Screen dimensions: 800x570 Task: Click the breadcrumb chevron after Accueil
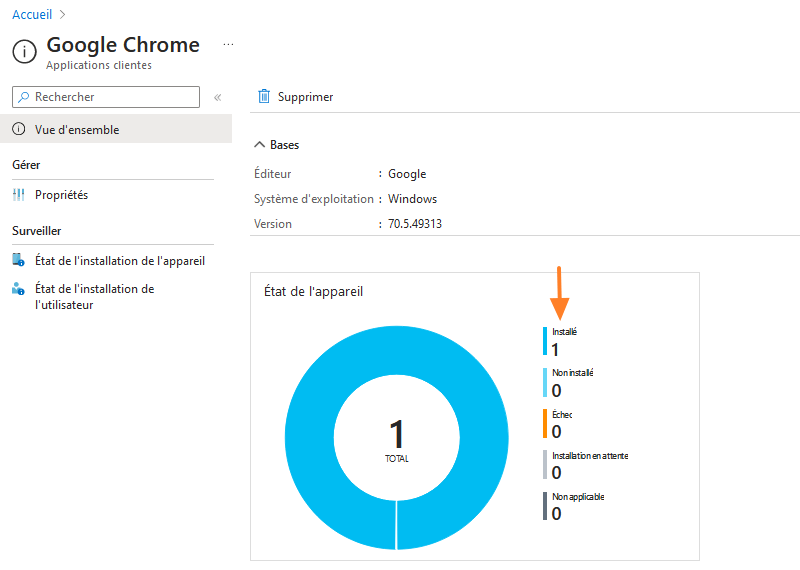click(62, 14)
